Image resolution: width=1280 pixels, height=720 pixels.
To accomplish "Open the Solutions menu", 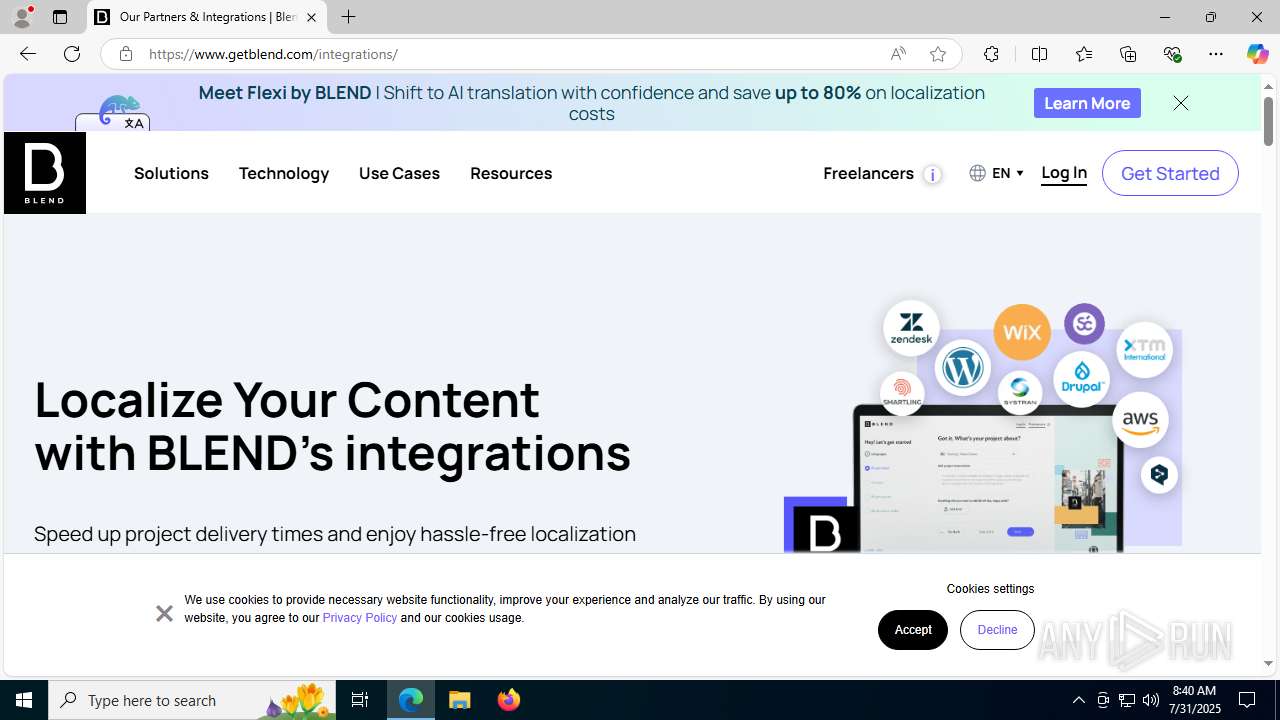I will (171, 173).
